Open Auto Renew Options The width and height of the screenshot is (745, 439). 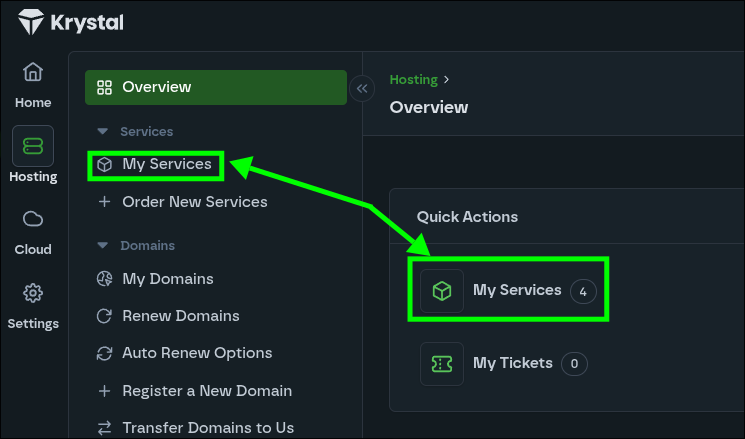[x=197, y=353]
